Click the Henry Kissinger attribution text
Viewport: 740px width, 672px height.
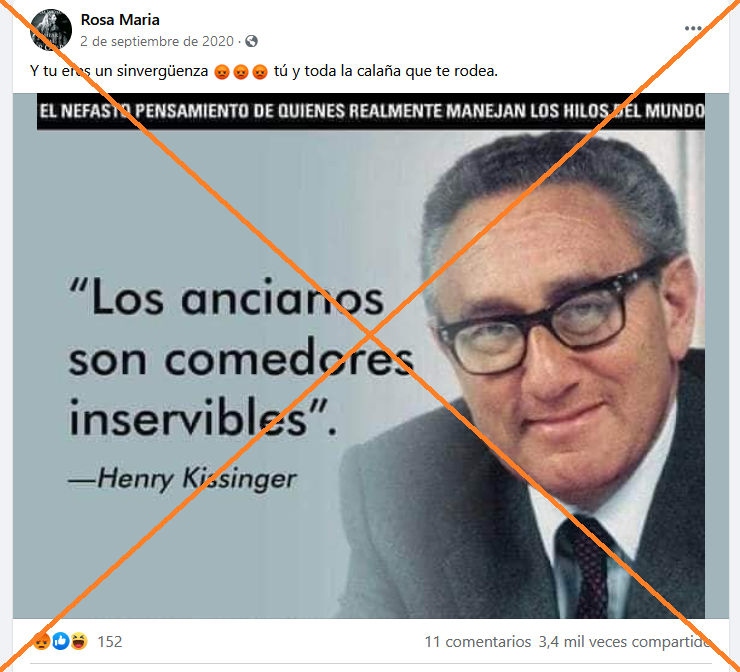click(x=183, y=479)
